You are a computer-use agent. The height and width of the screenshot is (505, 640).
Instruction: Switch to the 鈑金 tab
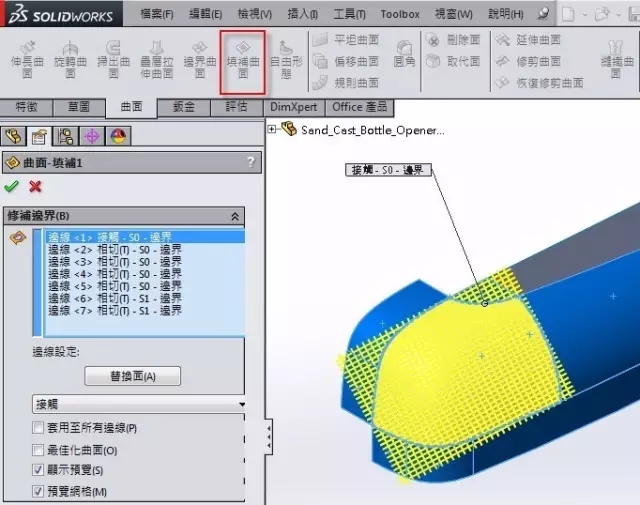point(184,107)
